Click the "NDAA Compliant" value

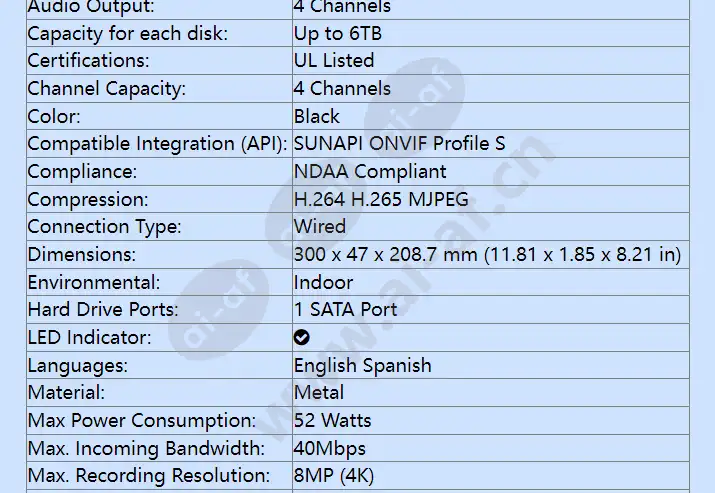(x=370, y=172)
